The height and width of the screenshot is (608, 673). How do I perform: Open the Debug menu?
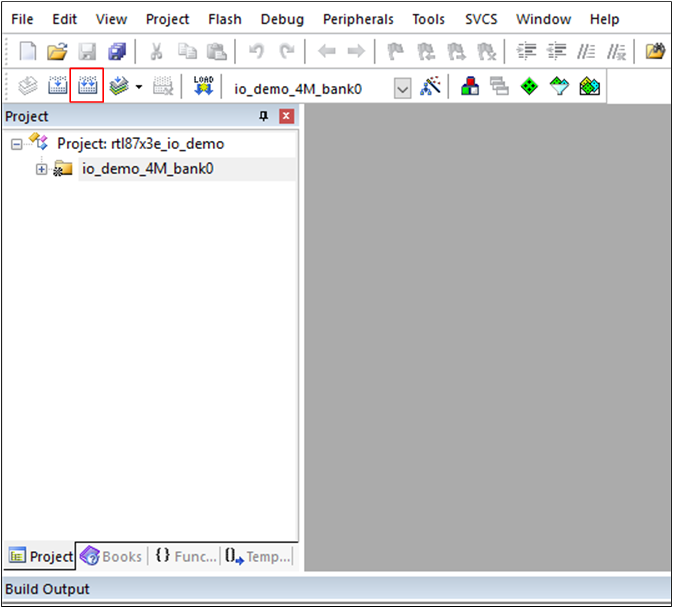pos(282,19)
